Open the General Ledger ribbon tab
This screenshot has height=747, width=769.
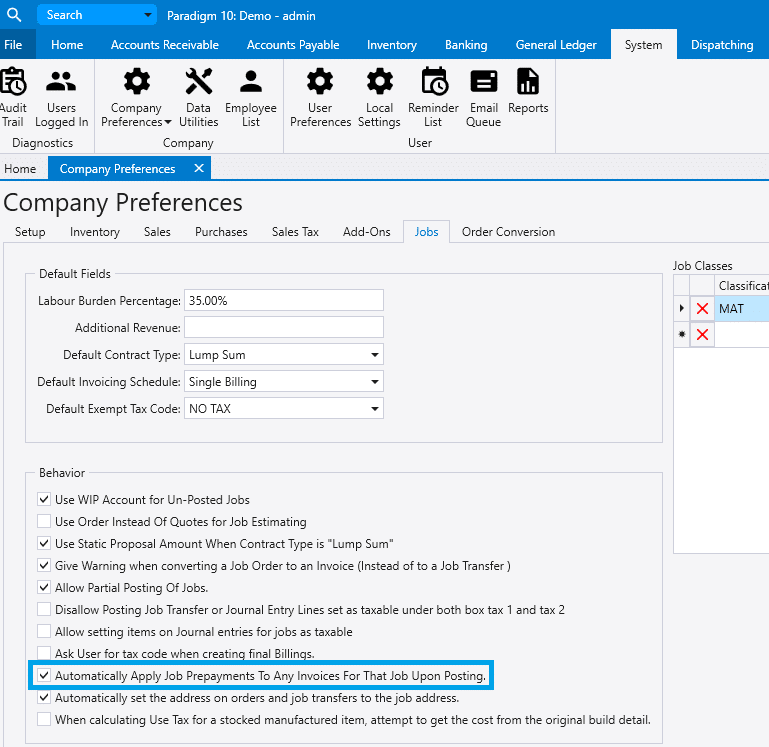pos(556,45)
